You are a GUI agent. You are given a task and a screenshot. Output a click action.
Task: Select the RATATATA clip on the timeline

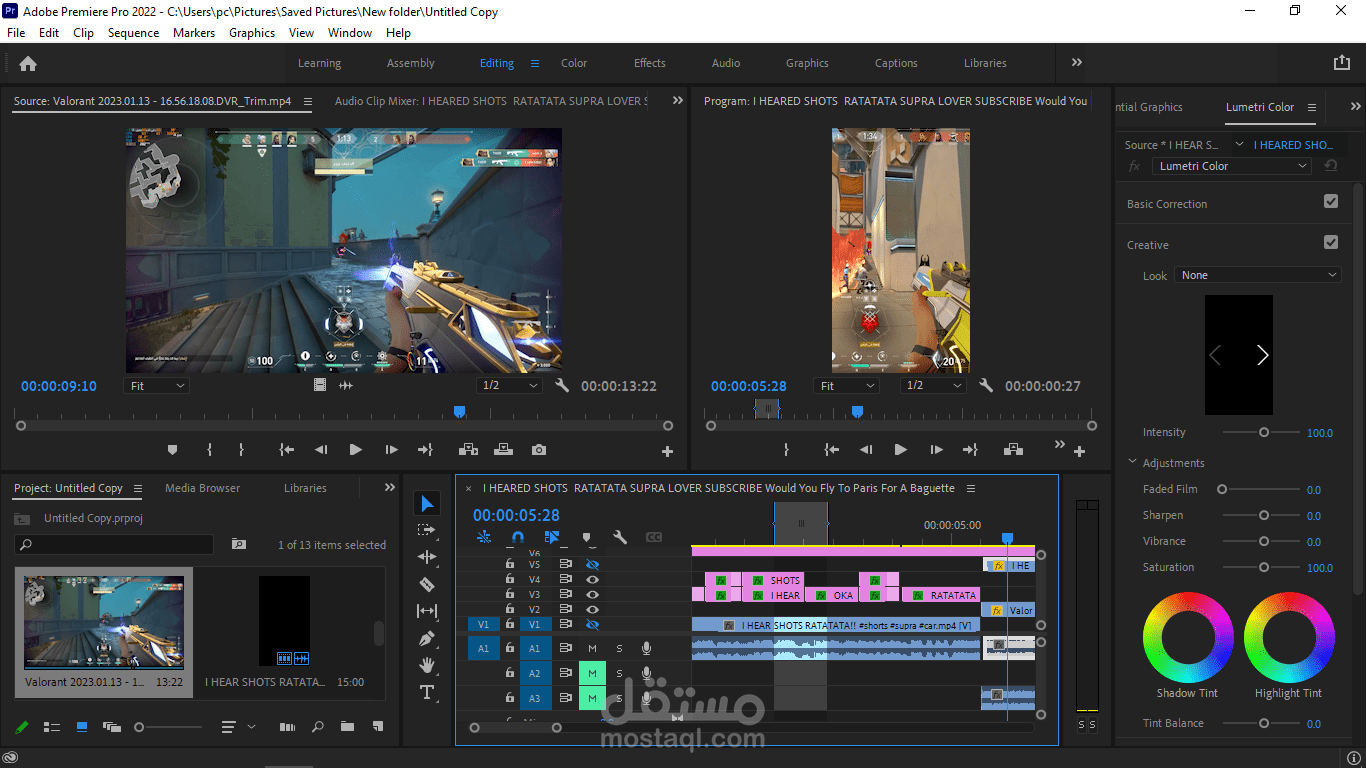click(x=942, y=595)
